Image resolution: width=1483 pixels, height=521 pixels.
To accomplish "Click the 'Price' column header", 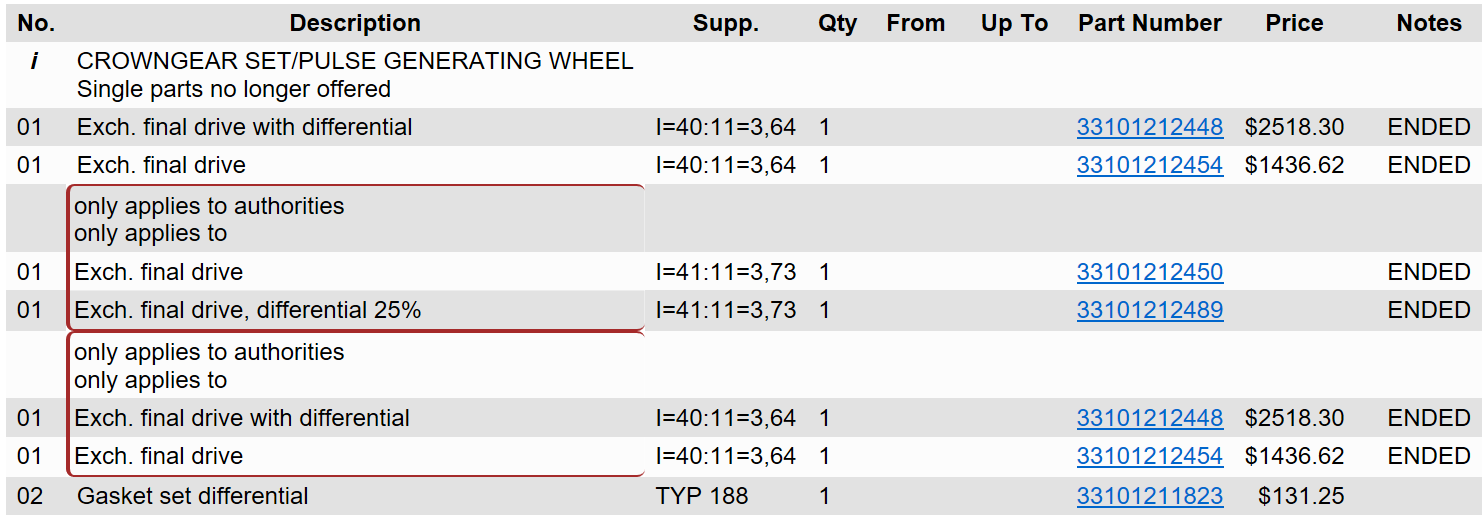I will point(1294,23).
